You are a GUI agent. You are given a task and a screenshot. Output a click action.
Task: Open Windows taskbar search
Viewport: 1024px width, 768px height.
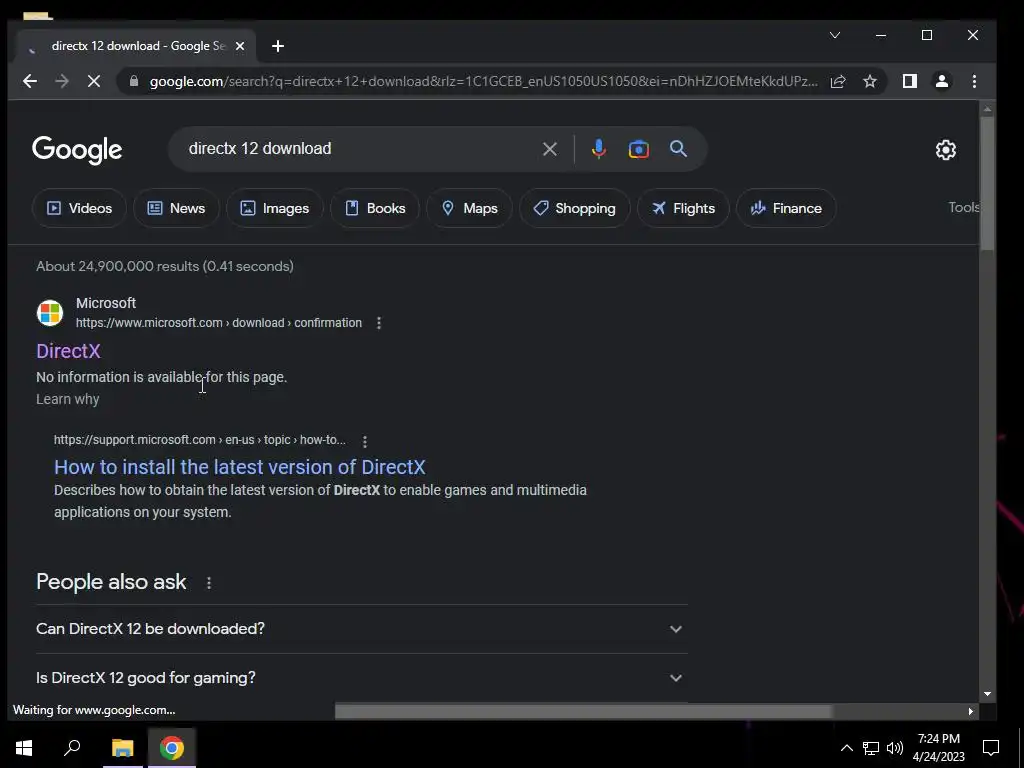[x=72, y=748]
